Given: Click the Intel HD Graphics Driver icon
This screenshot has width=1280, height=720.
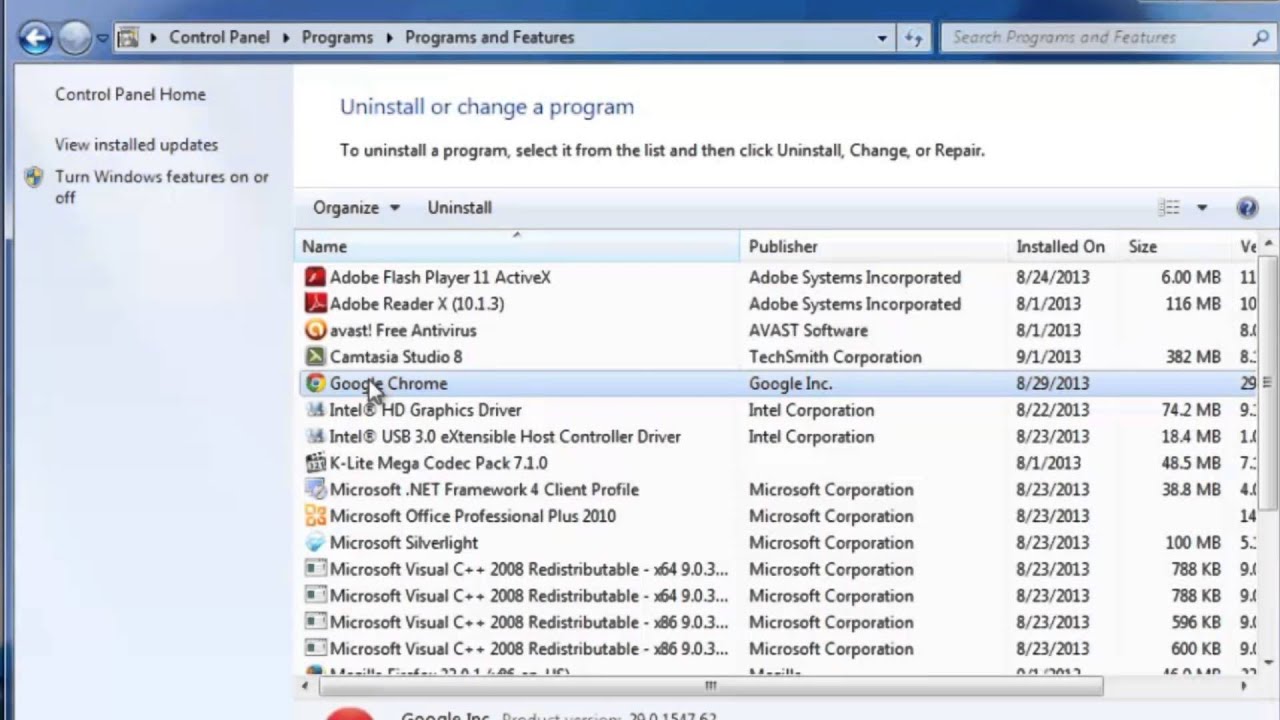Looking at the screenshot, I should (315, 410).
